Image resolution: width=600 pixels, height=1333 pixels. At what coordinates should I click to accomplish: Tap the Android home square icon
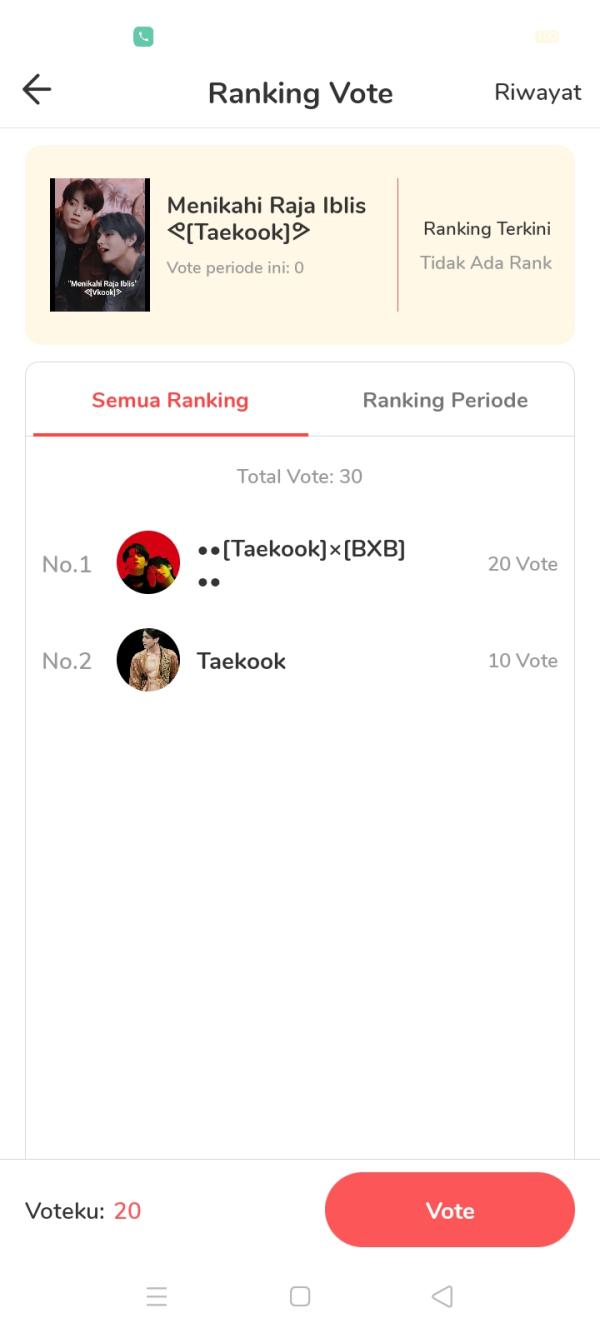point(300,1297)
